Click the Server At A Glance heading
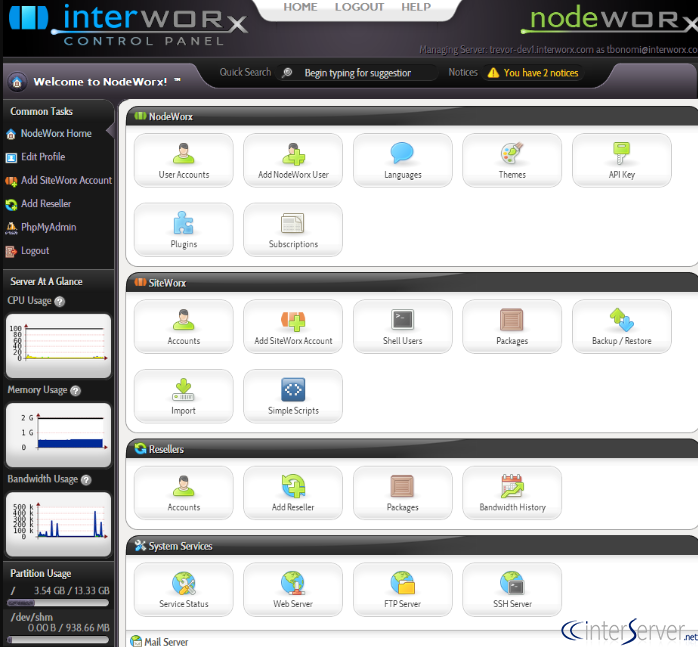Image resolution: width=698 pixels, height=647 pixels. coord(46,281)
